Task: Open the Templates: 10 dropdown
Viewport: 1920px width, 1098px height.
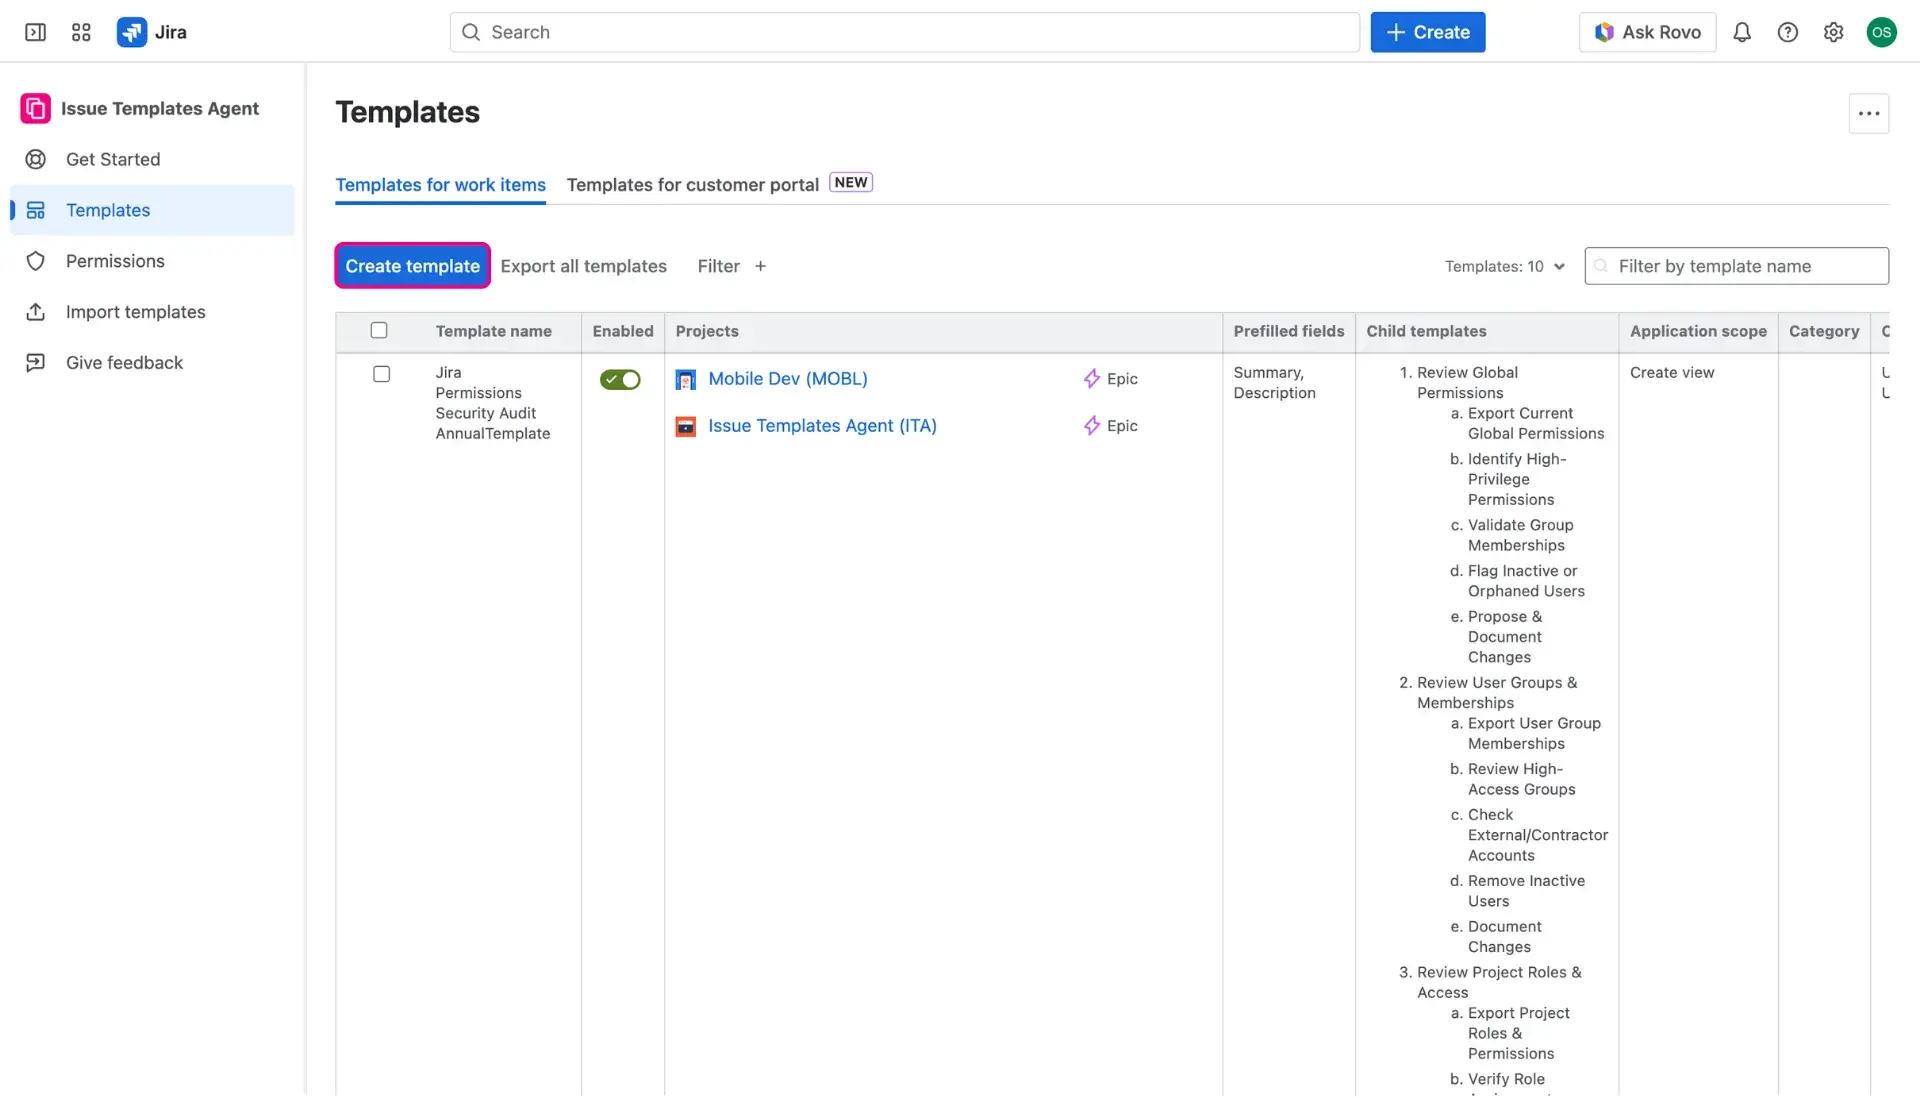Action: click(x=1504, y=266)
